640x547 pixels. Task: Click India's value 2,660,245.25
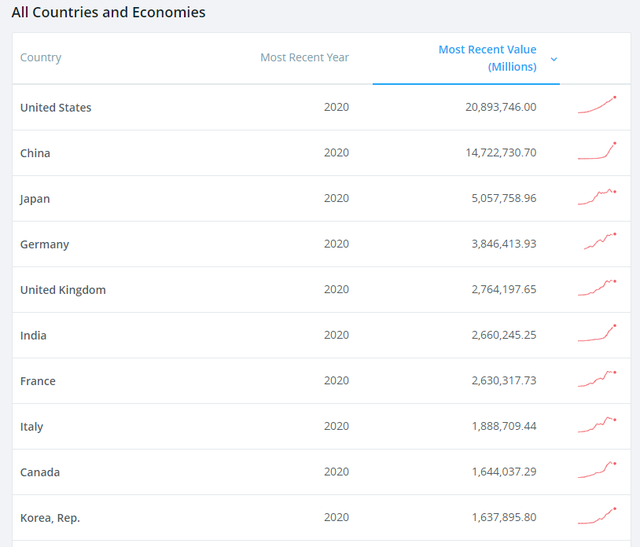tap(504, 335)
